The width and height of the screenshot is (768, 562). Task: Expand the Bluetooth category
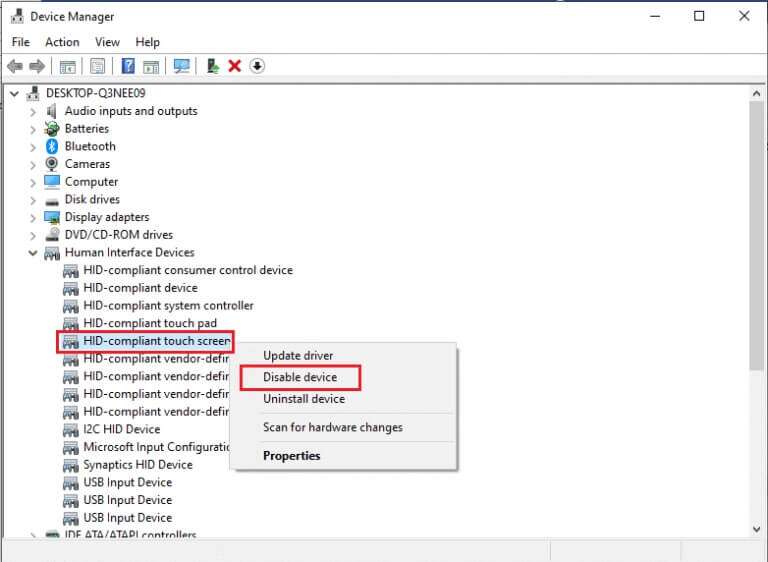(33, 147)
